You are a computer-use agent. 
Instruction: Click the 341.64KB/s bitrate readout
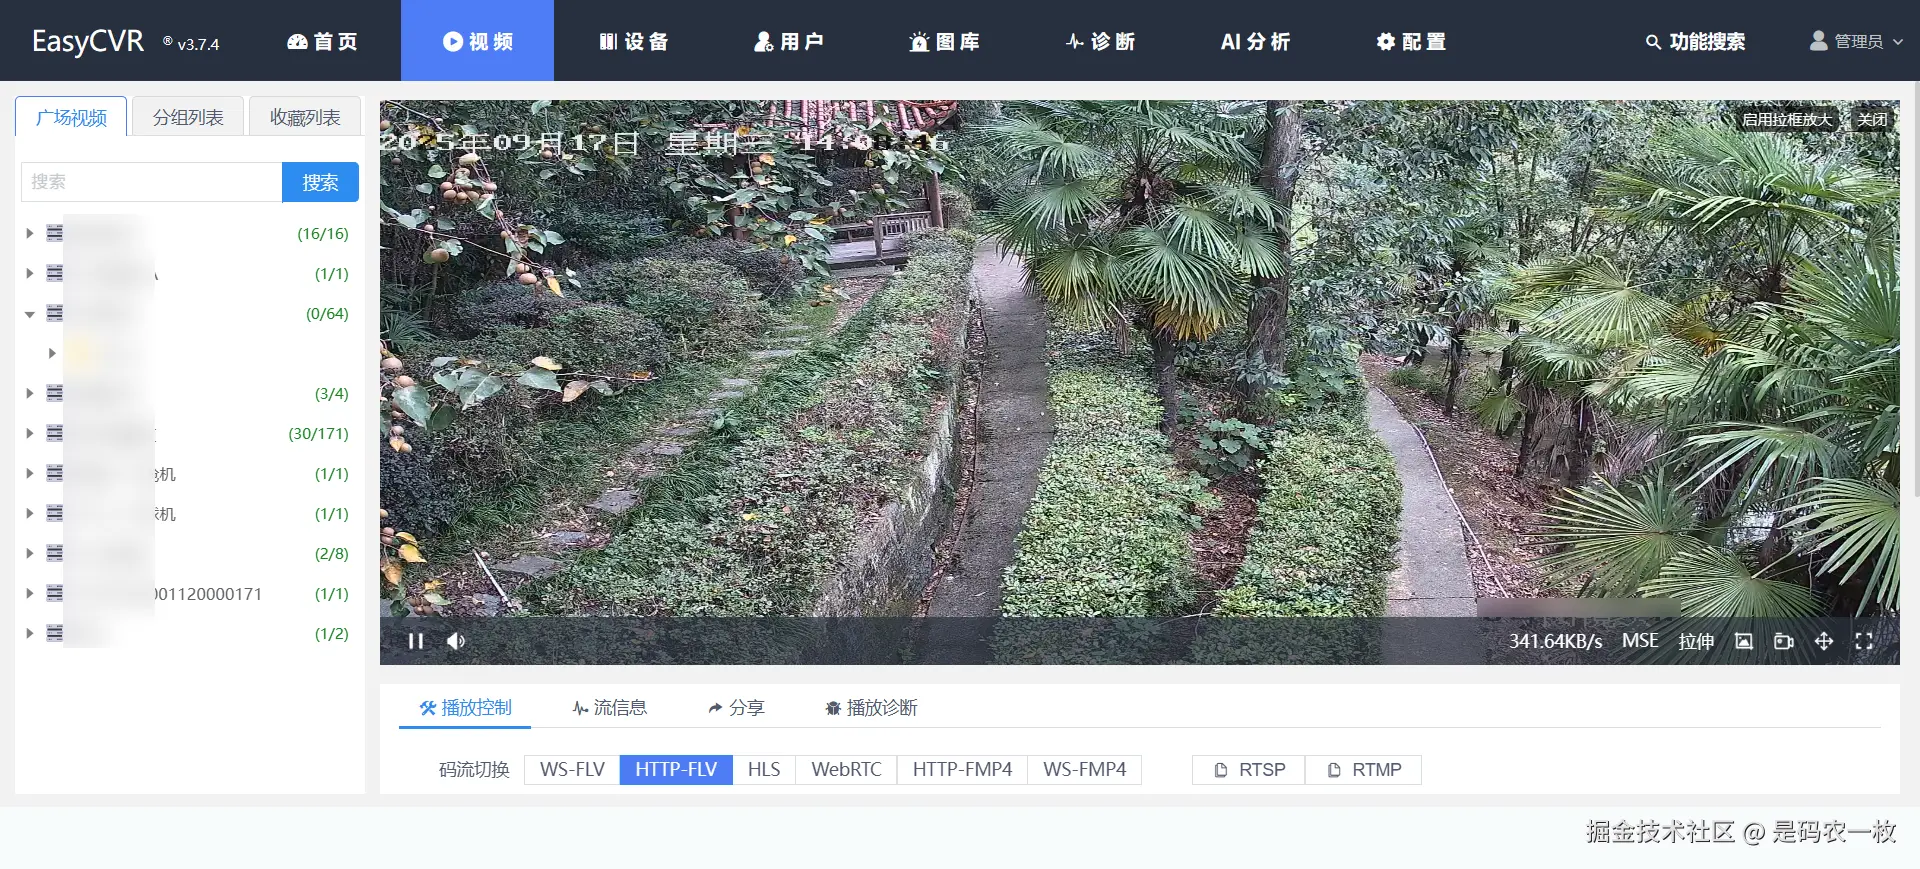click(1555, 641)
